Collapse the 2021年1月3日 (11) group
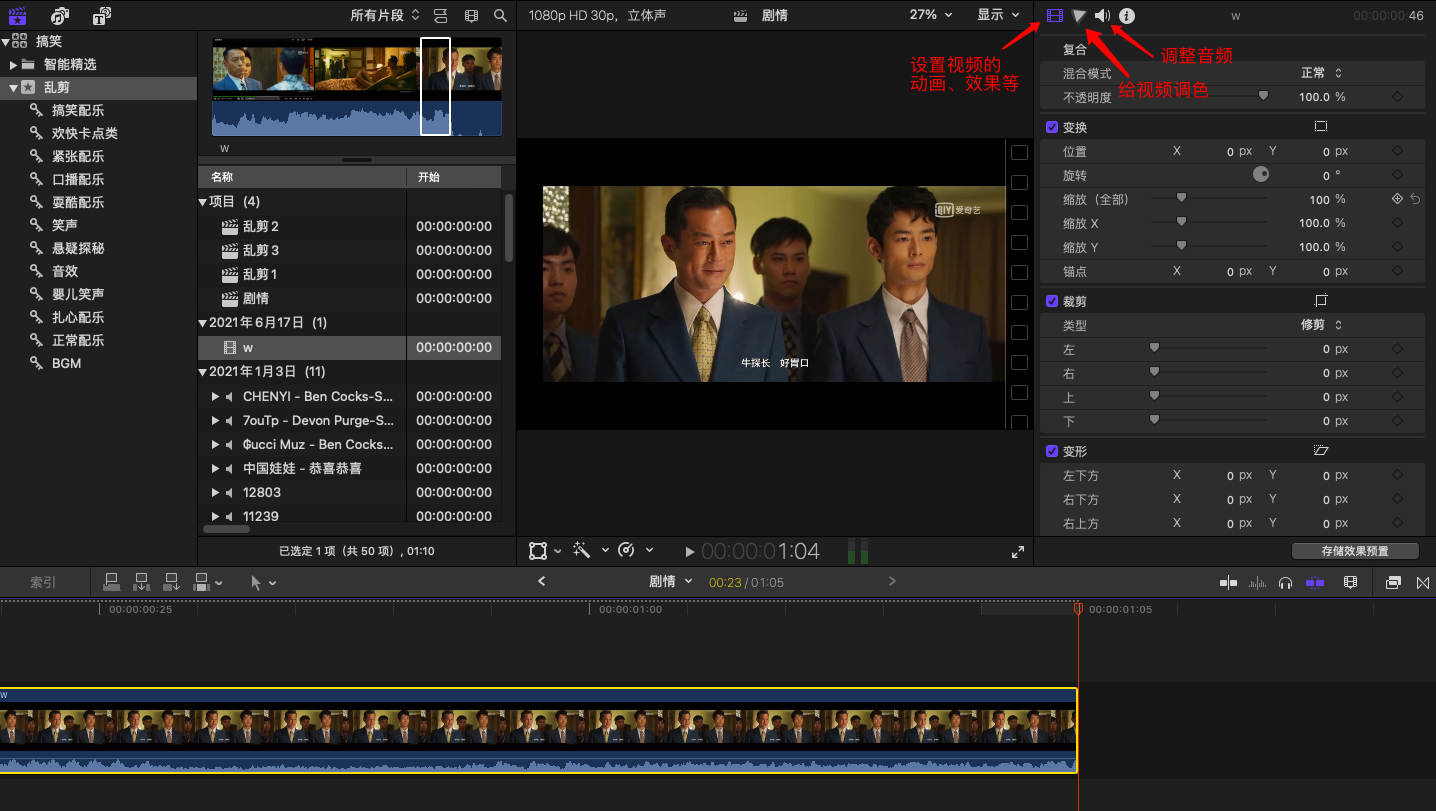The height and width of the screenshot is (811, 1436). pyautogui.click(x=203, y=371)
